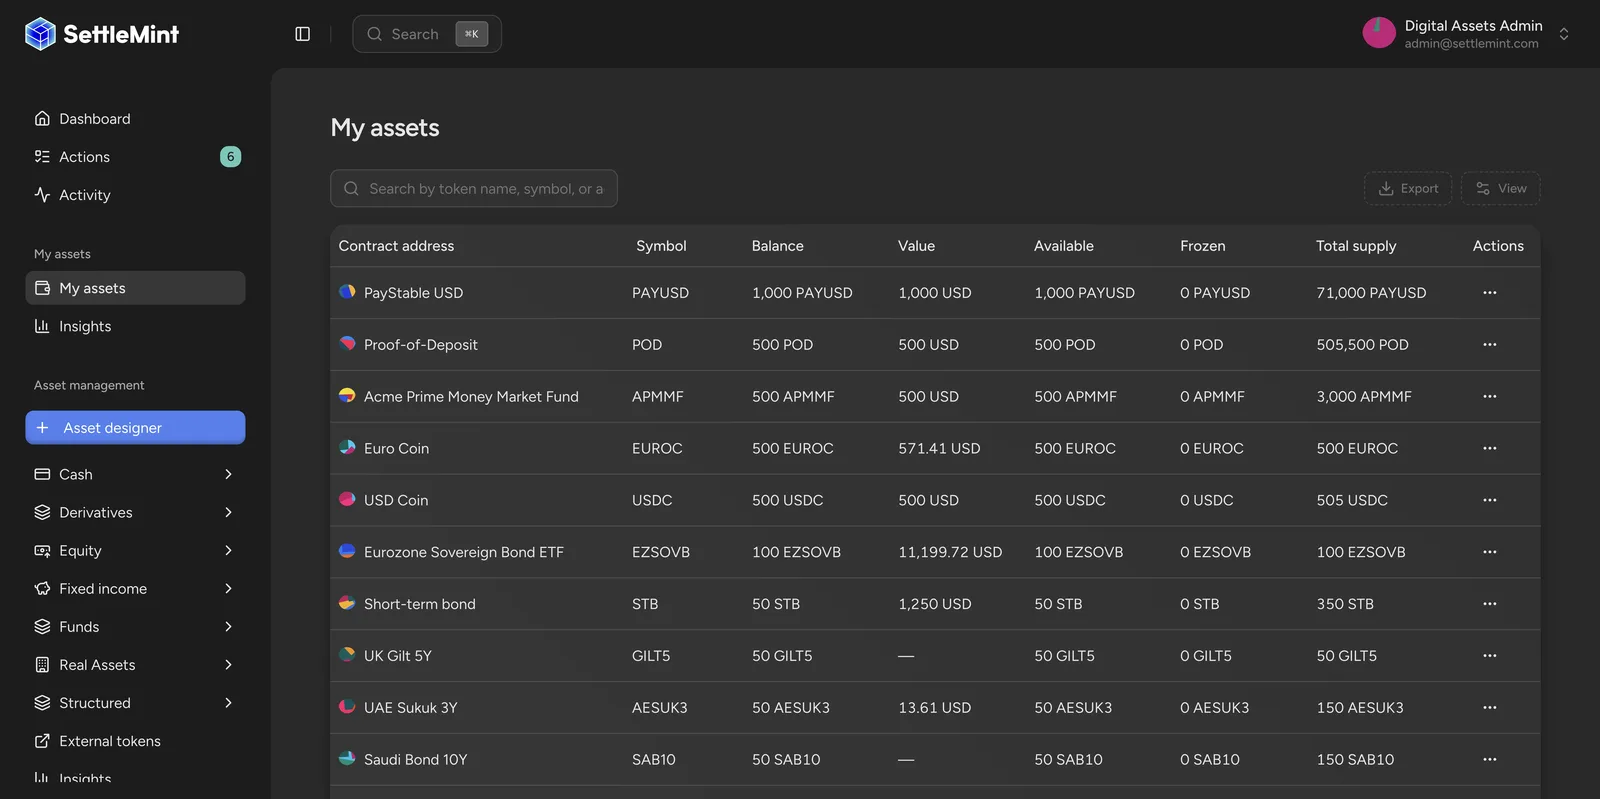Viewport: 1600px width, 799px height.
Task: Select My assets in sidebar
Action: coord(135,288)
